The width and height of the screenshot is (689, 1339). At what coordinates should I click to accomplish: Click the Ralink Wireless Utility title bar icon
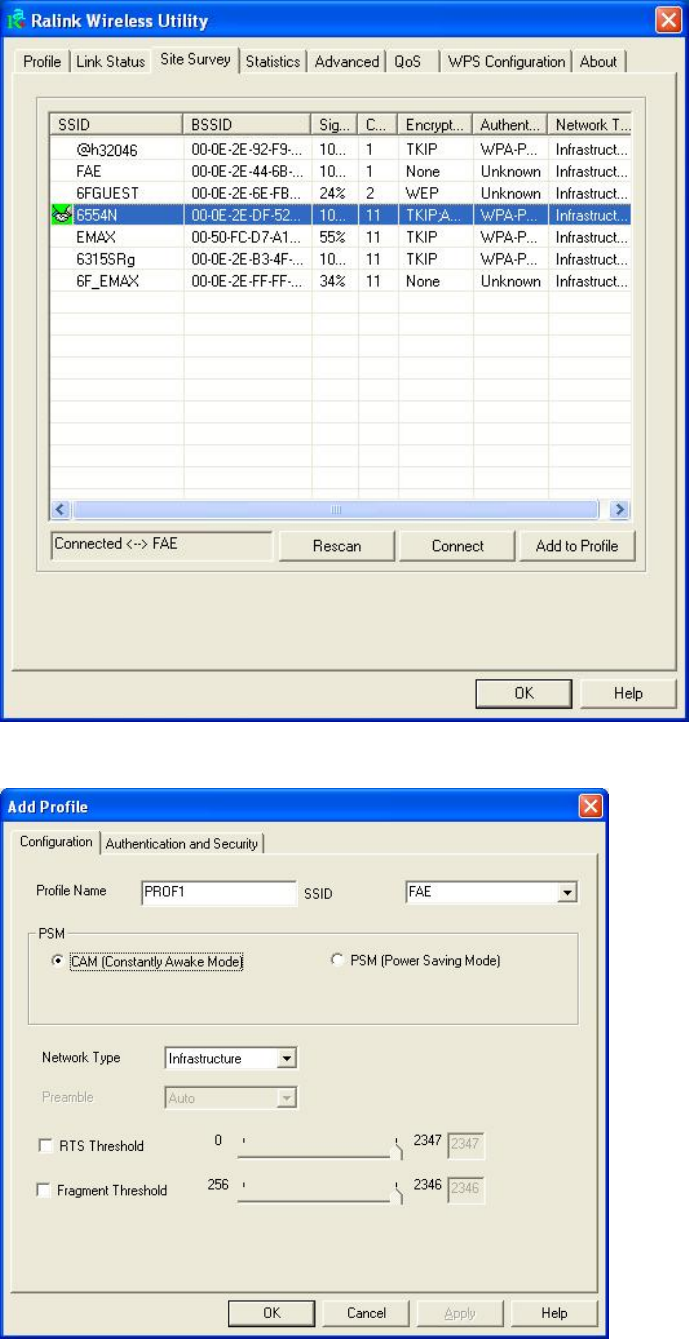[x=17, y=18]
